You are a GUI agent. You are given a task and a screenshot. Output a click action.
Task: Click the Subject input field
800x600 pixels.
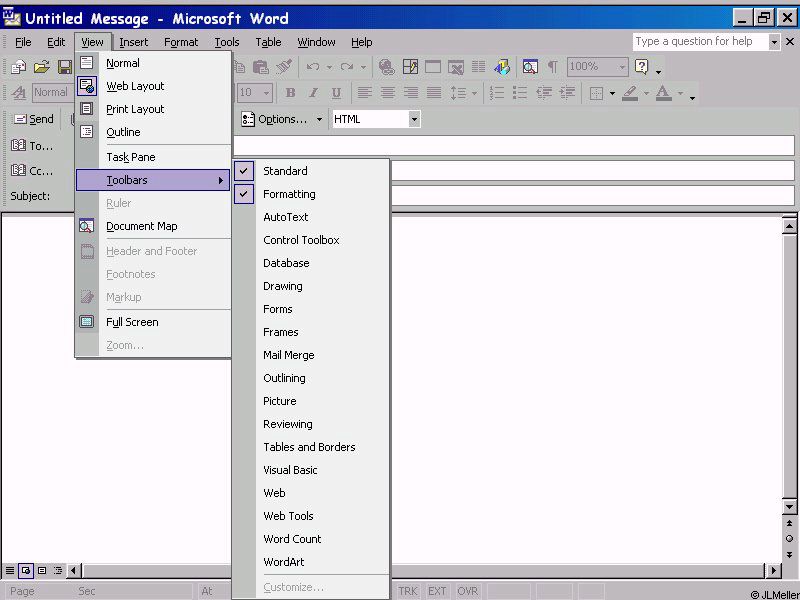[590, 196]
